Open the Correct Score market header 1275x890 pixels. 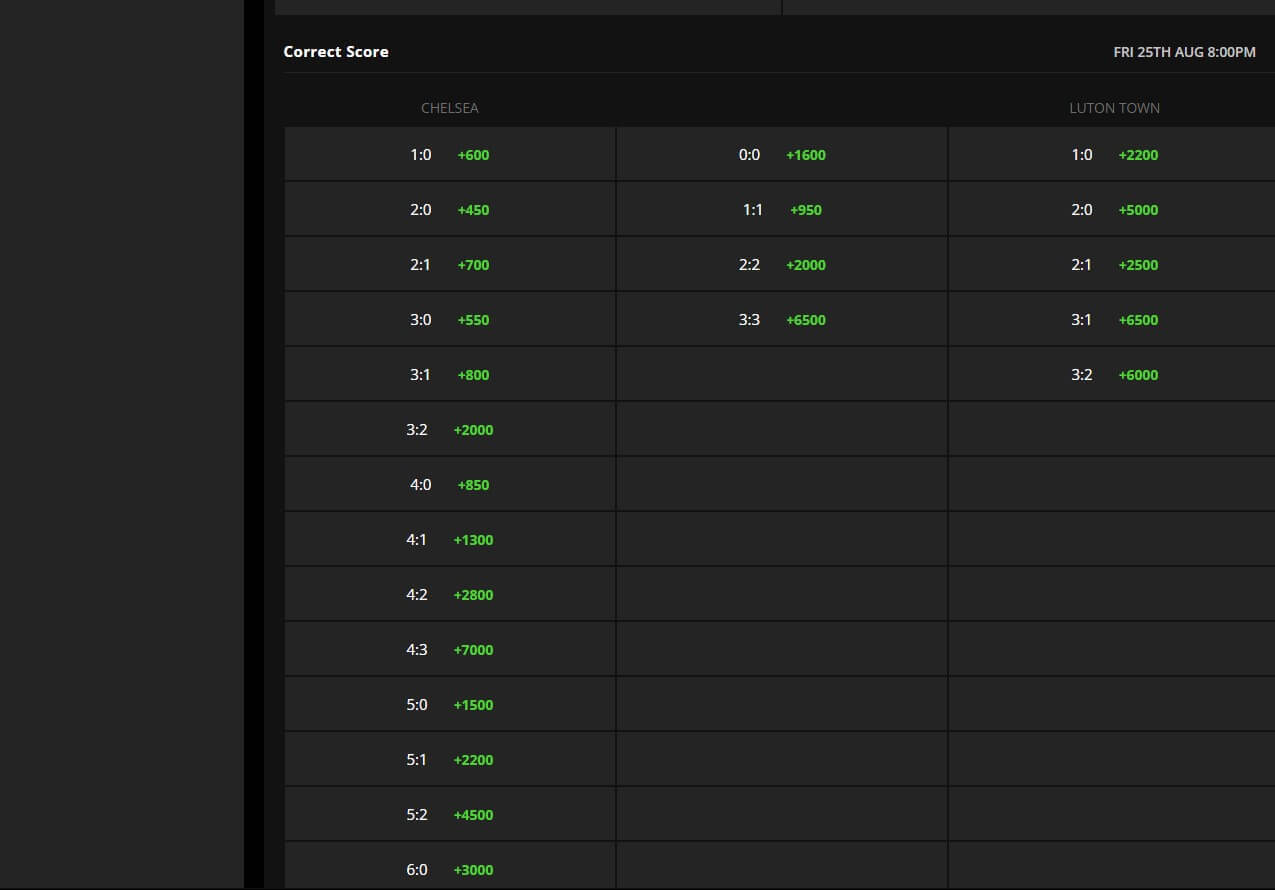coord(336,51)
